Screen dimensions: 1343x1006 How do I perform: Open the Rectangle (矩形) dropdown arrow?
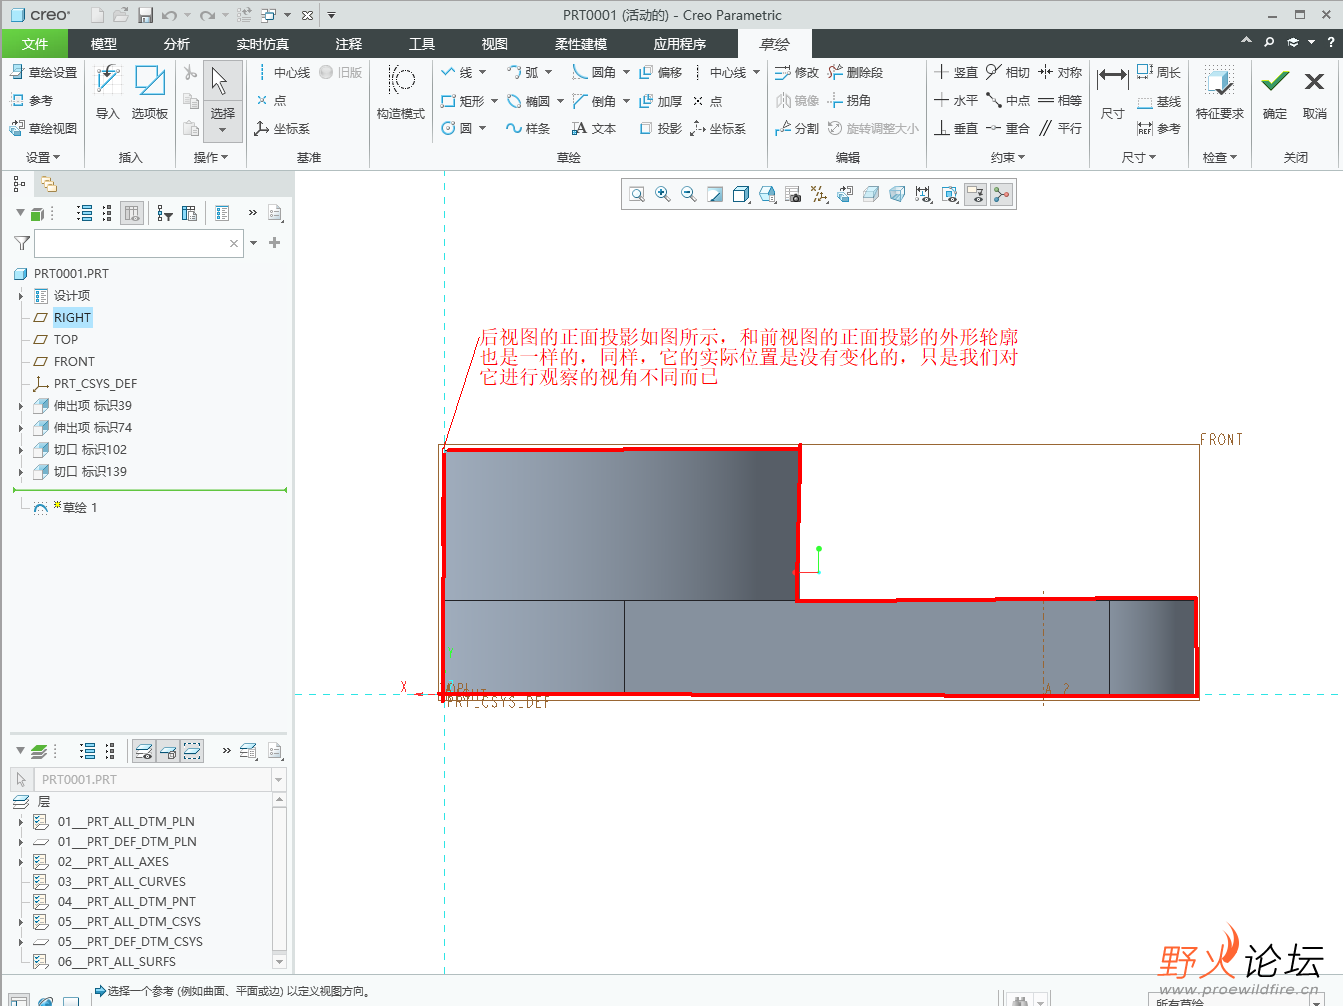[x=494, y=100]
